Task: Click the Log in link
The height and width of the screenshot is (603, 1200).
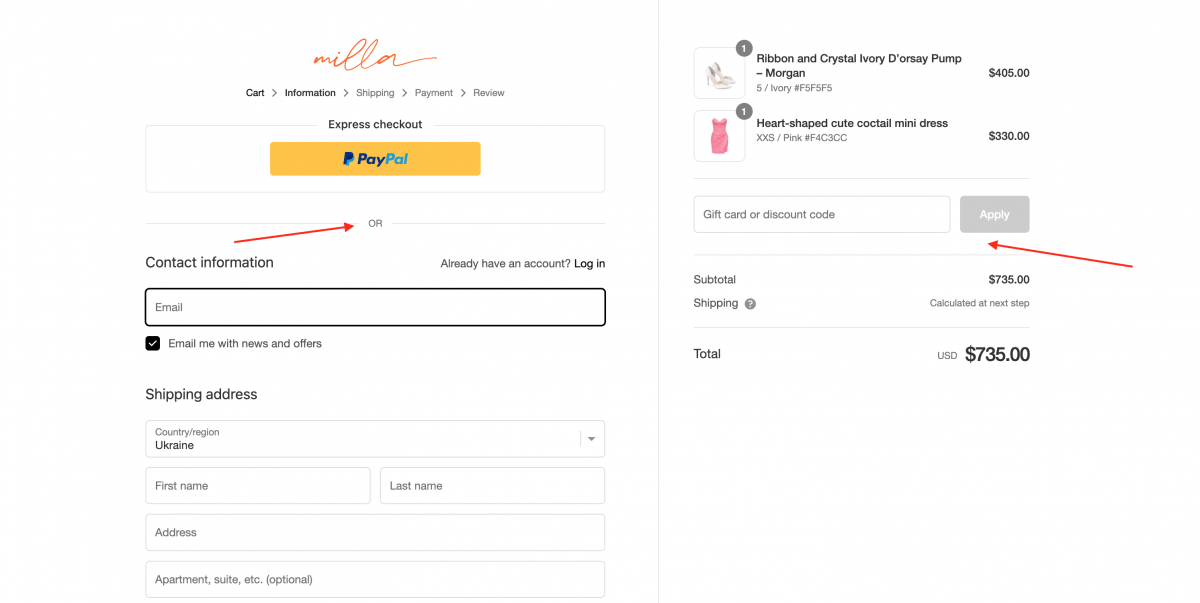Action: coord(589,264)
